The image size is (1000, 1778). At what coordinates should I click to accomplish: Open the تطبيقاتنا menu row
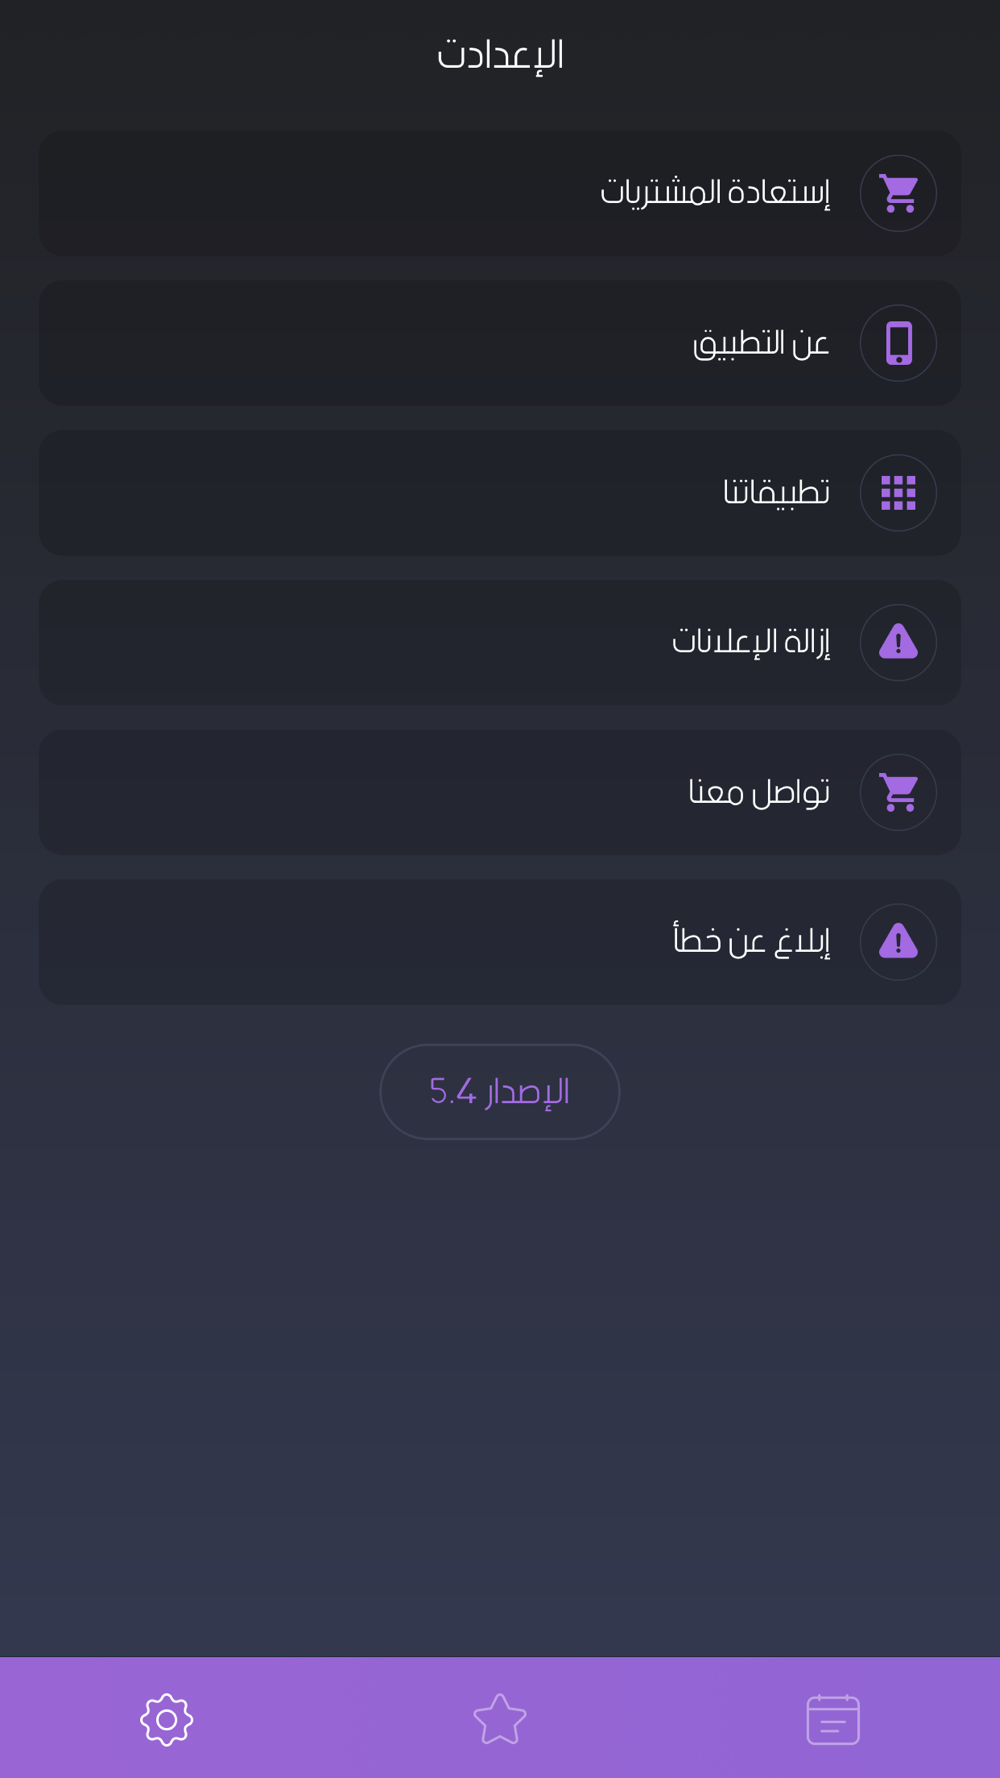pos(500,493)
